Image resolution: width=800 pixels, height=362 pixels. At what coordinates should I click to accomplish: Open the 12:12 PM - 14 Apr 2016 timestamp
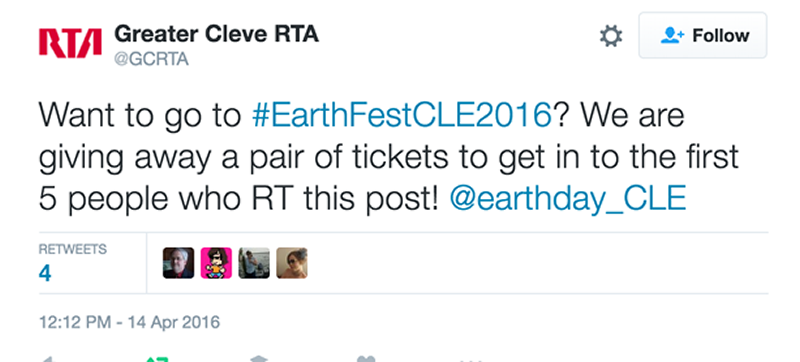(130, 322)
